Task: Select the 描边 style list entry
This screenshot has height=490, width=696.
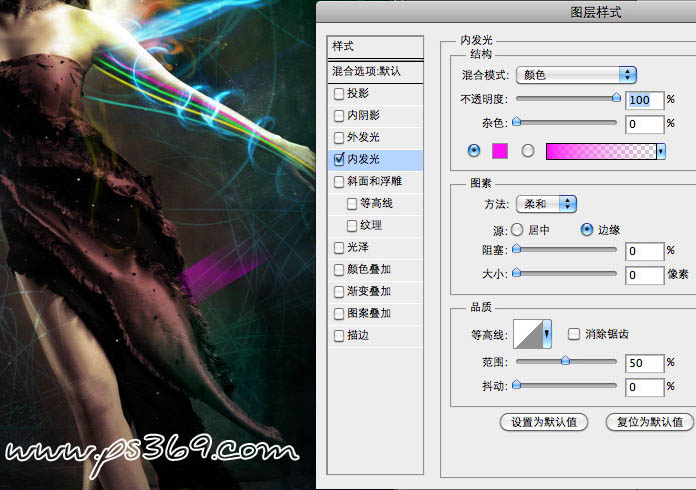Action: tap(376, 336)
